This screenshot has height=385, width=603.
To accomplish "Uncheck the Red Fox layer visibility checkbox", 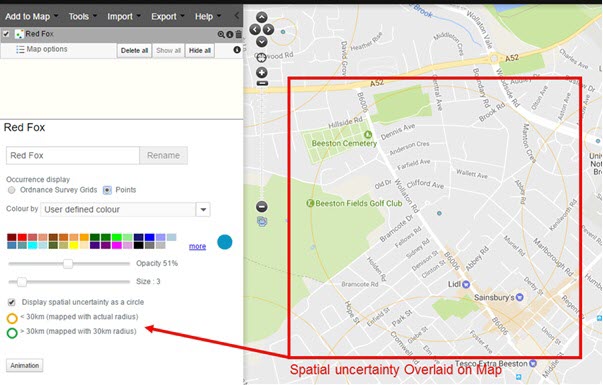I will pyautogui.click(x=6, y=34).
